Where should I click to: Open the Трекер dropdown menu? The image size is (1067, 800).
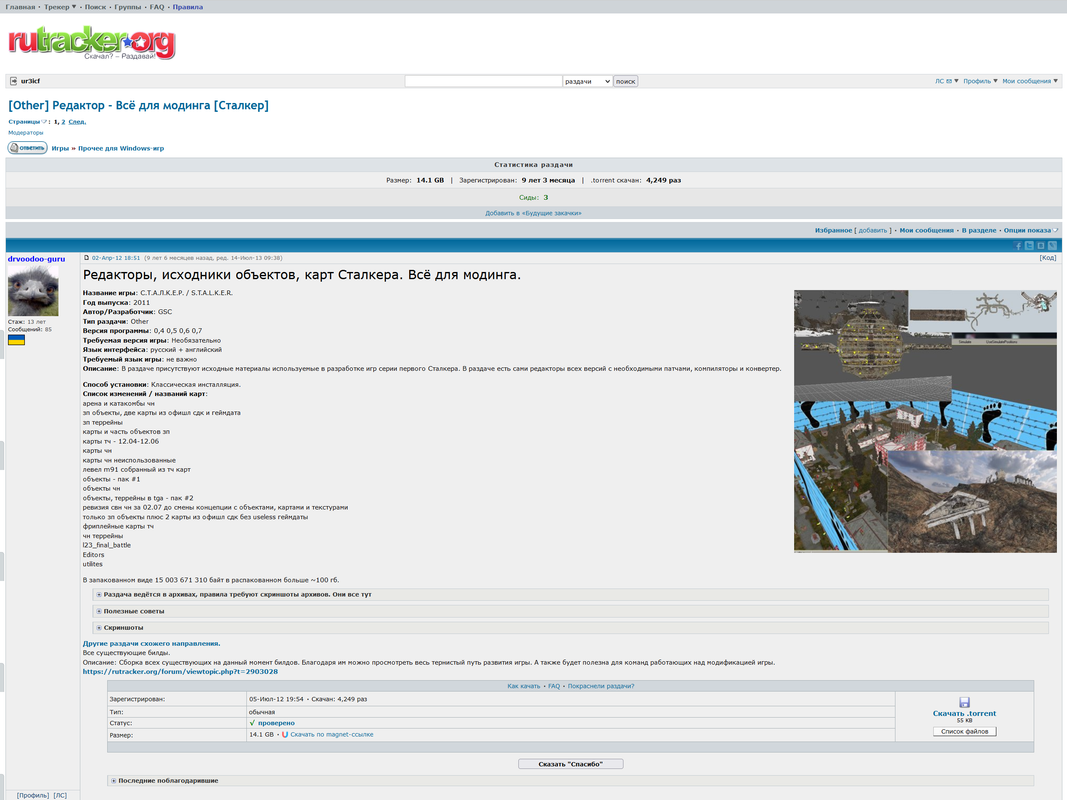[60, 7]
